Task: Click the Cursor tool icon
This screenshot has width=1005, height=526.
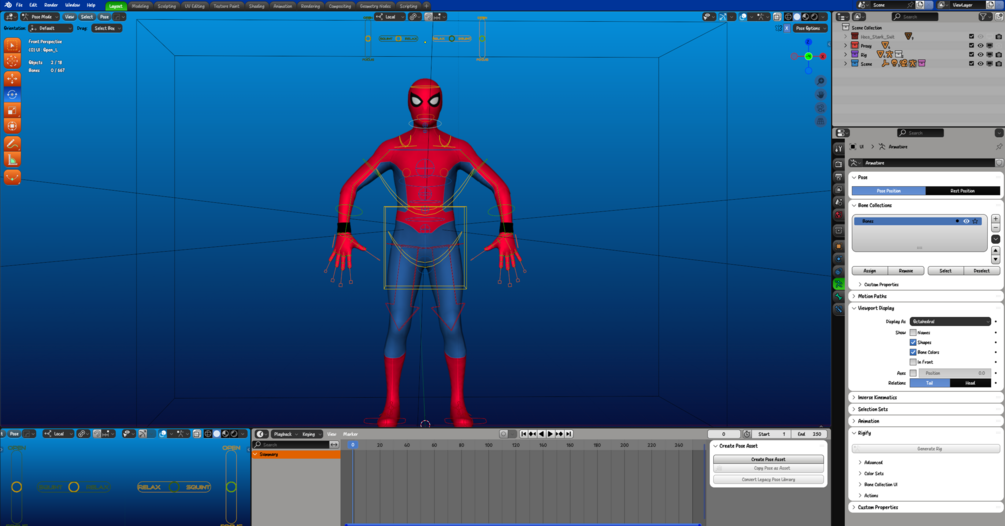Action: click(12, 62)
